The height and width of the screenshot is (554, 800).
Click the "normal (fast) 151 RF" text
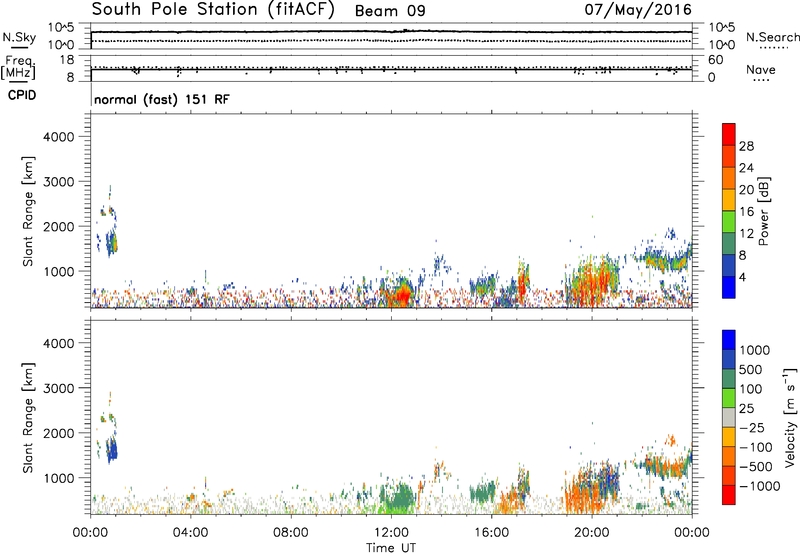coord(162,99)
